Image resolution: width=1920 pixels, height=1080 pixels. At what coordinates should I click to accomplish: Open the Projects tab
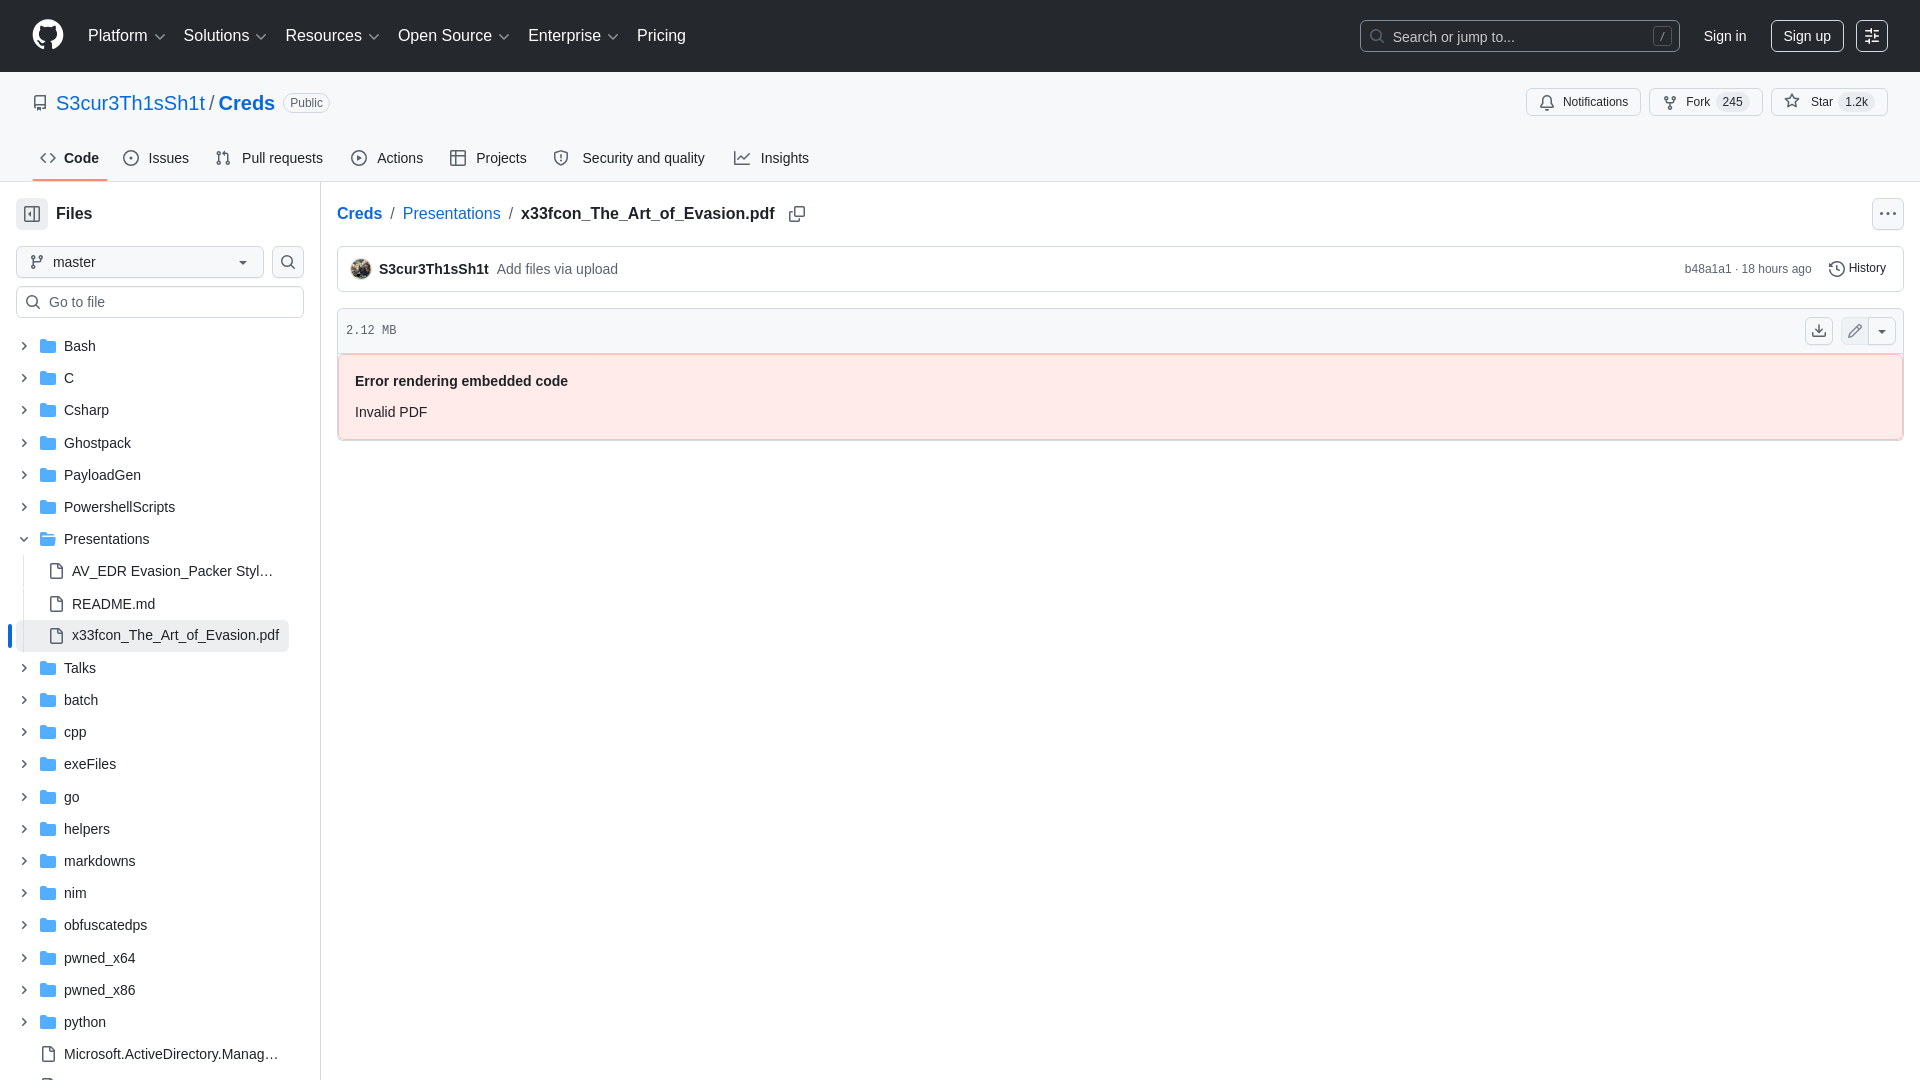tap(488, 158)
